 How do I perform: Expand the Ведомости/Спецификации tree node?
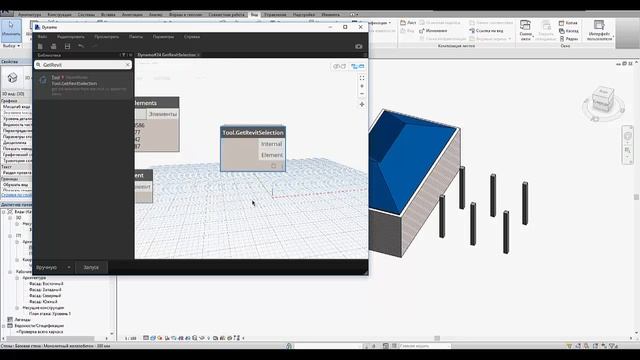(x=4, y=326)
